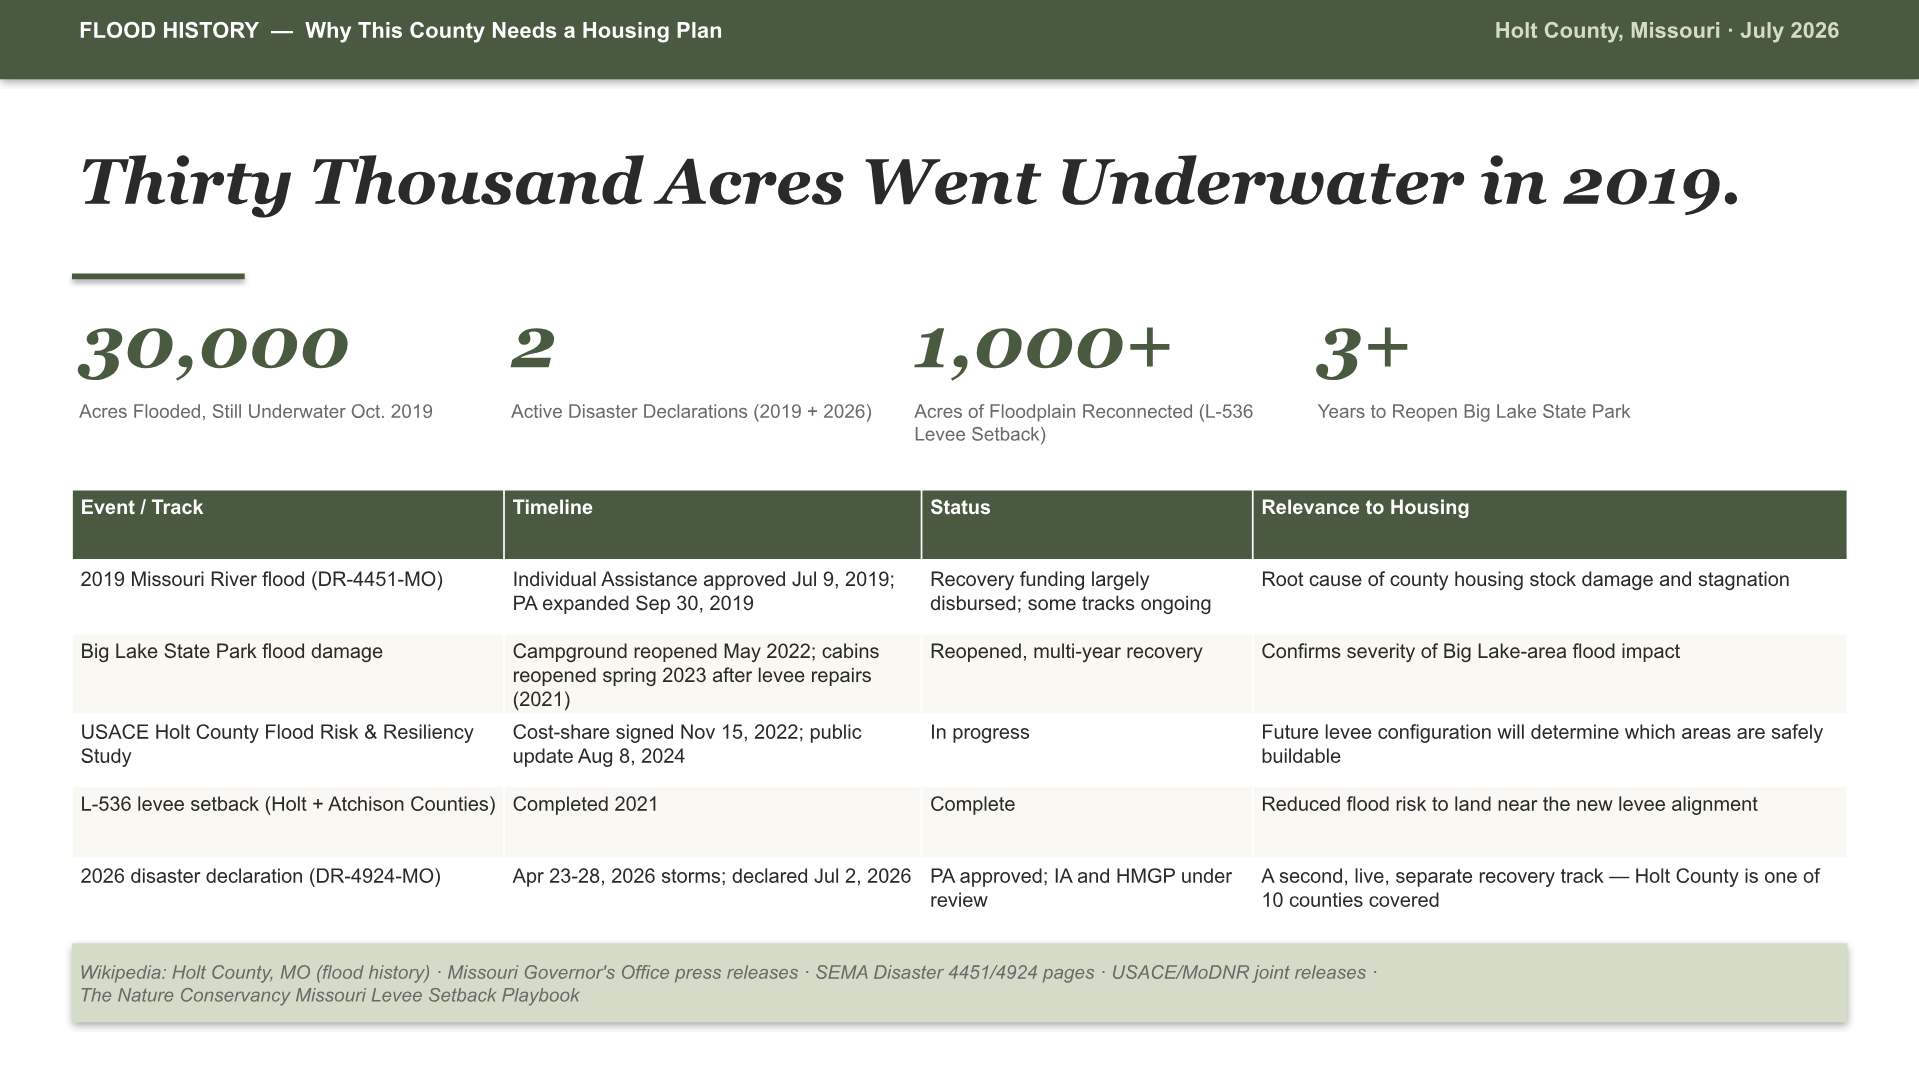
Task: Select 'The Nature Conservancy Missouri Levee Setback Playbook' line
Action: [x=329, y=996]
